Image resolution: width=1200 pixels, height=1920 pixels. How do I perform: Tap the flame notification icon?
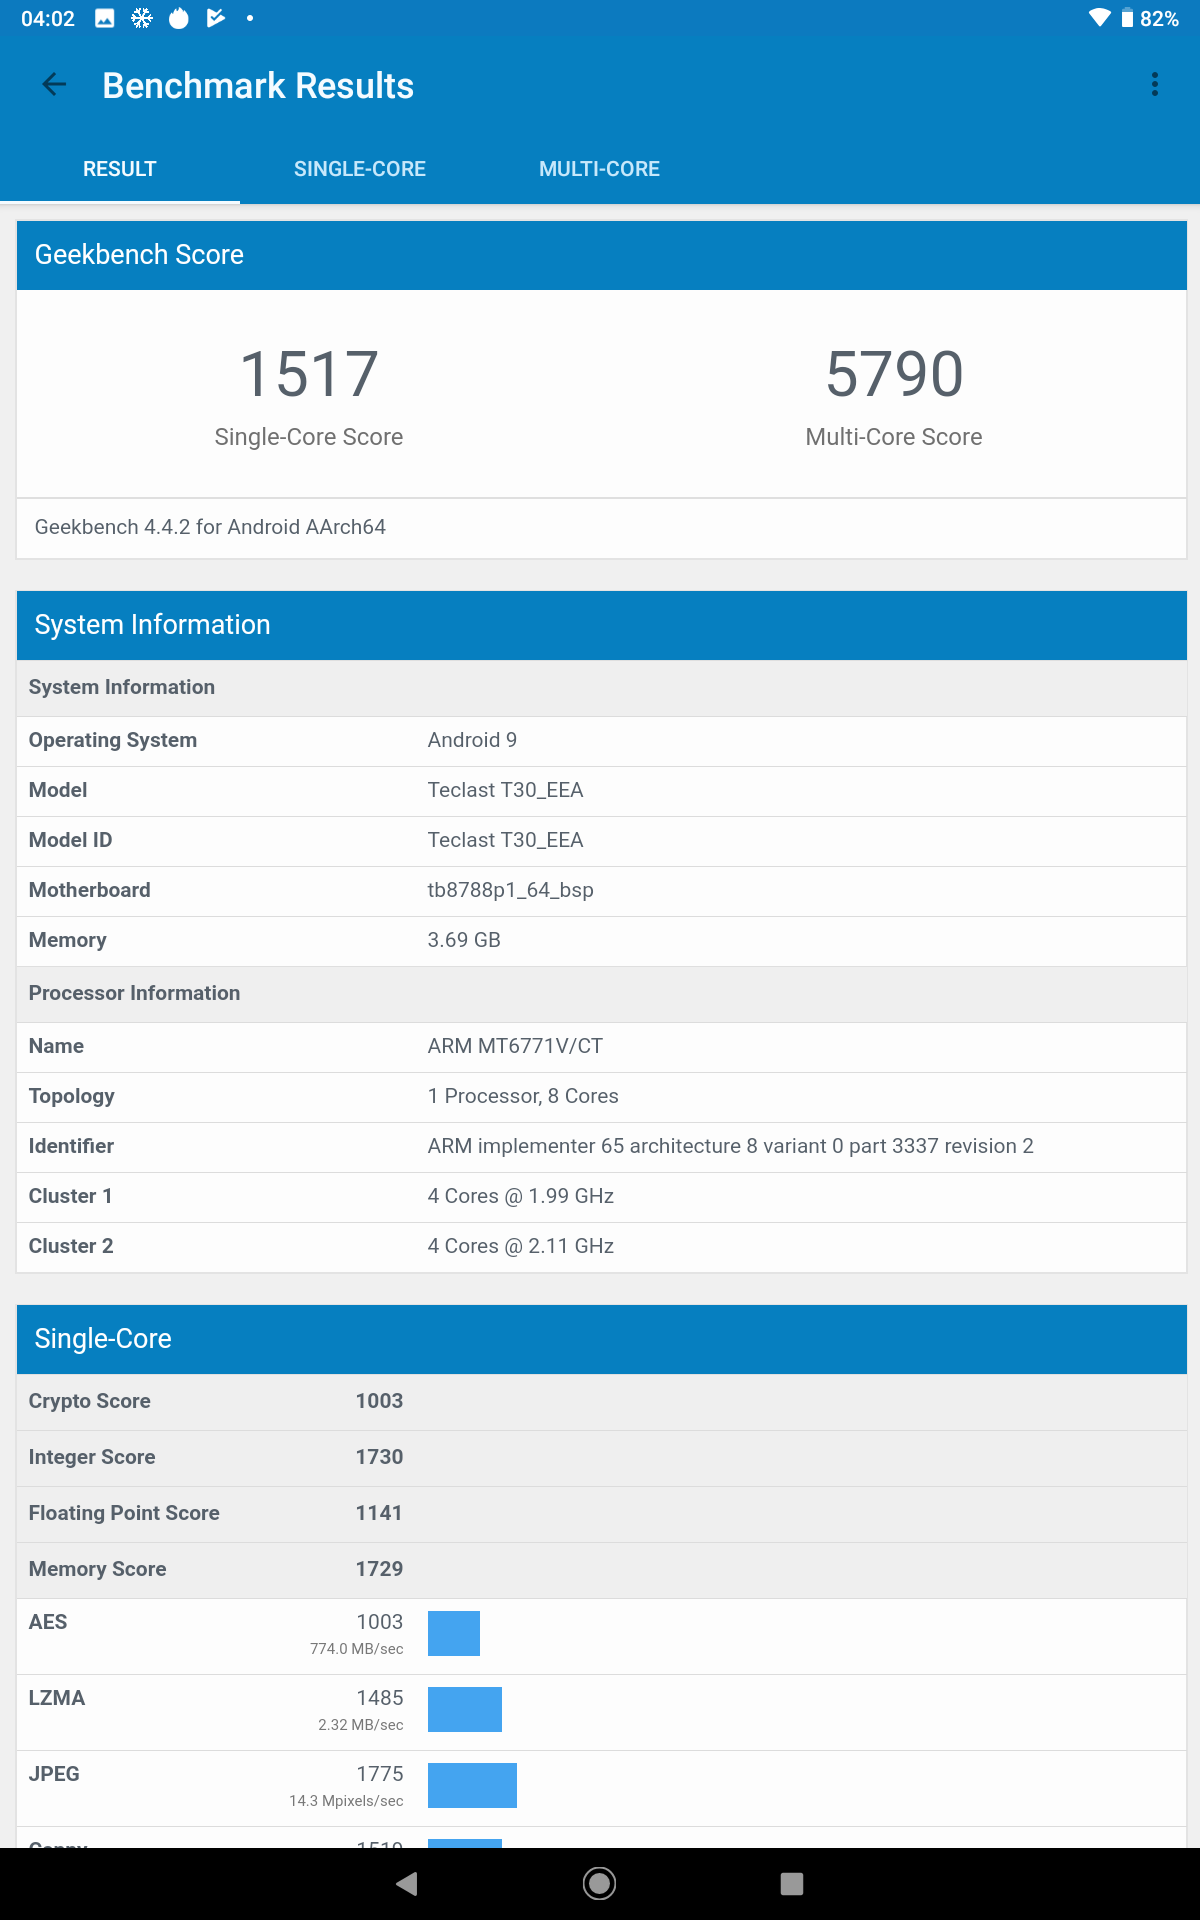pyautogui.click(x=179, y=18)
